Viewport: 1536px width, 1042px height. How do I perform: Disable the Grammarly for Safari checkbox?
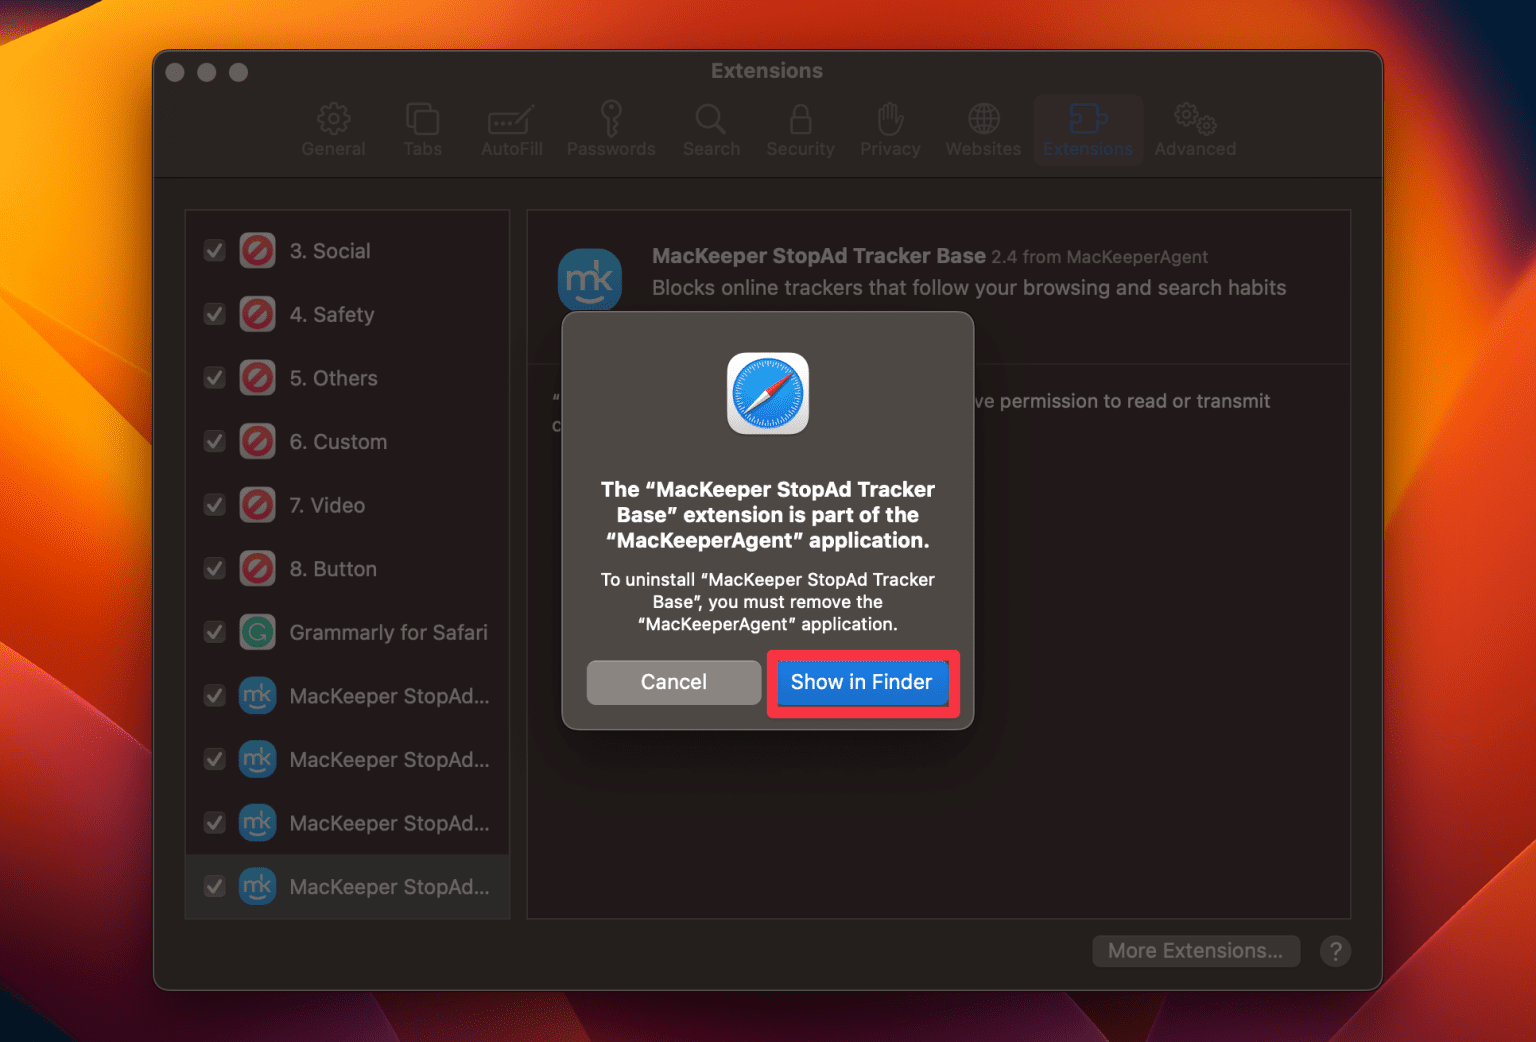[215, 633]
